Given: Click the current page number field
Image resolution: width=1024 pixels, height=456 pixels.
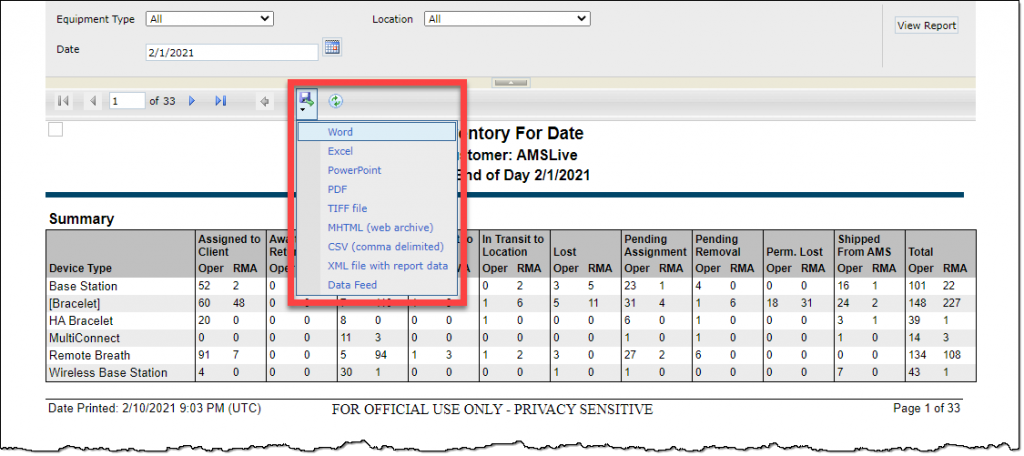Looking at the screenshot, I should pyautogui.click(x=127, y=101).
